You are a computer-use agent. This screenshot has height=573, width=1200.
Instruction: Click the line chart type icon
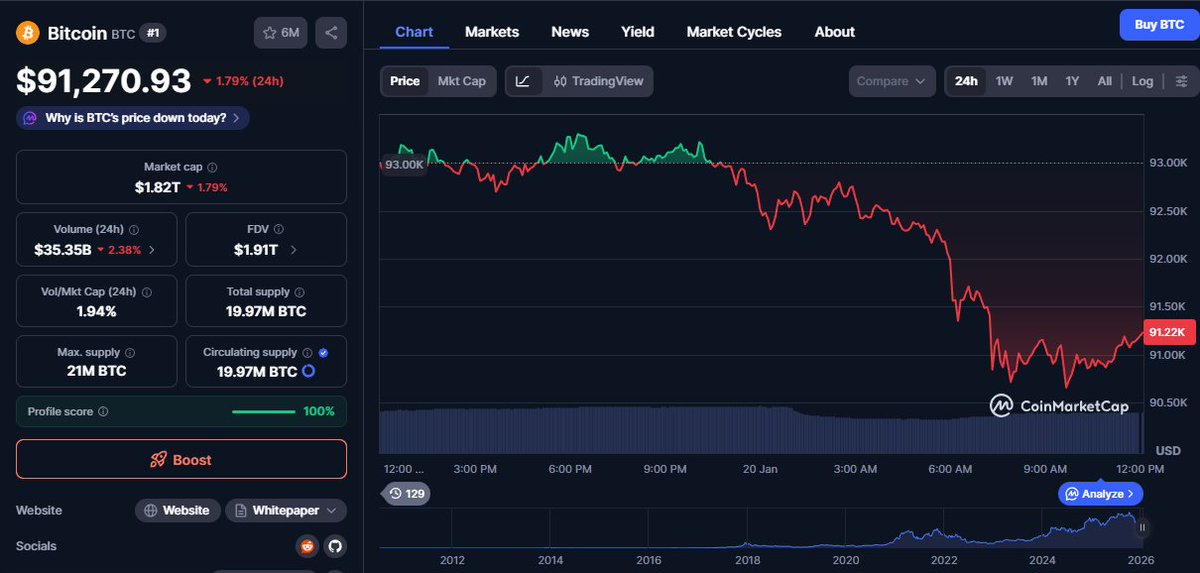pos(524,81)
